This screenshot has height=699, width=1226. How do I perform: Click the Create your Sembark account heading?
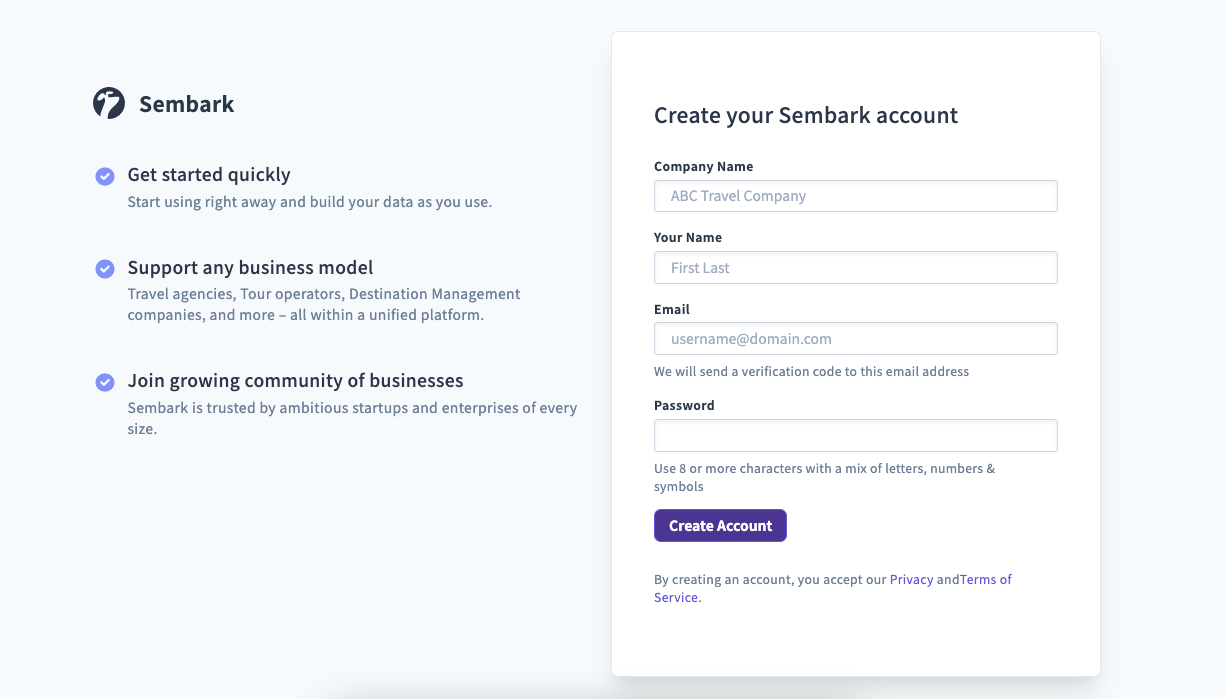point(805,115)
